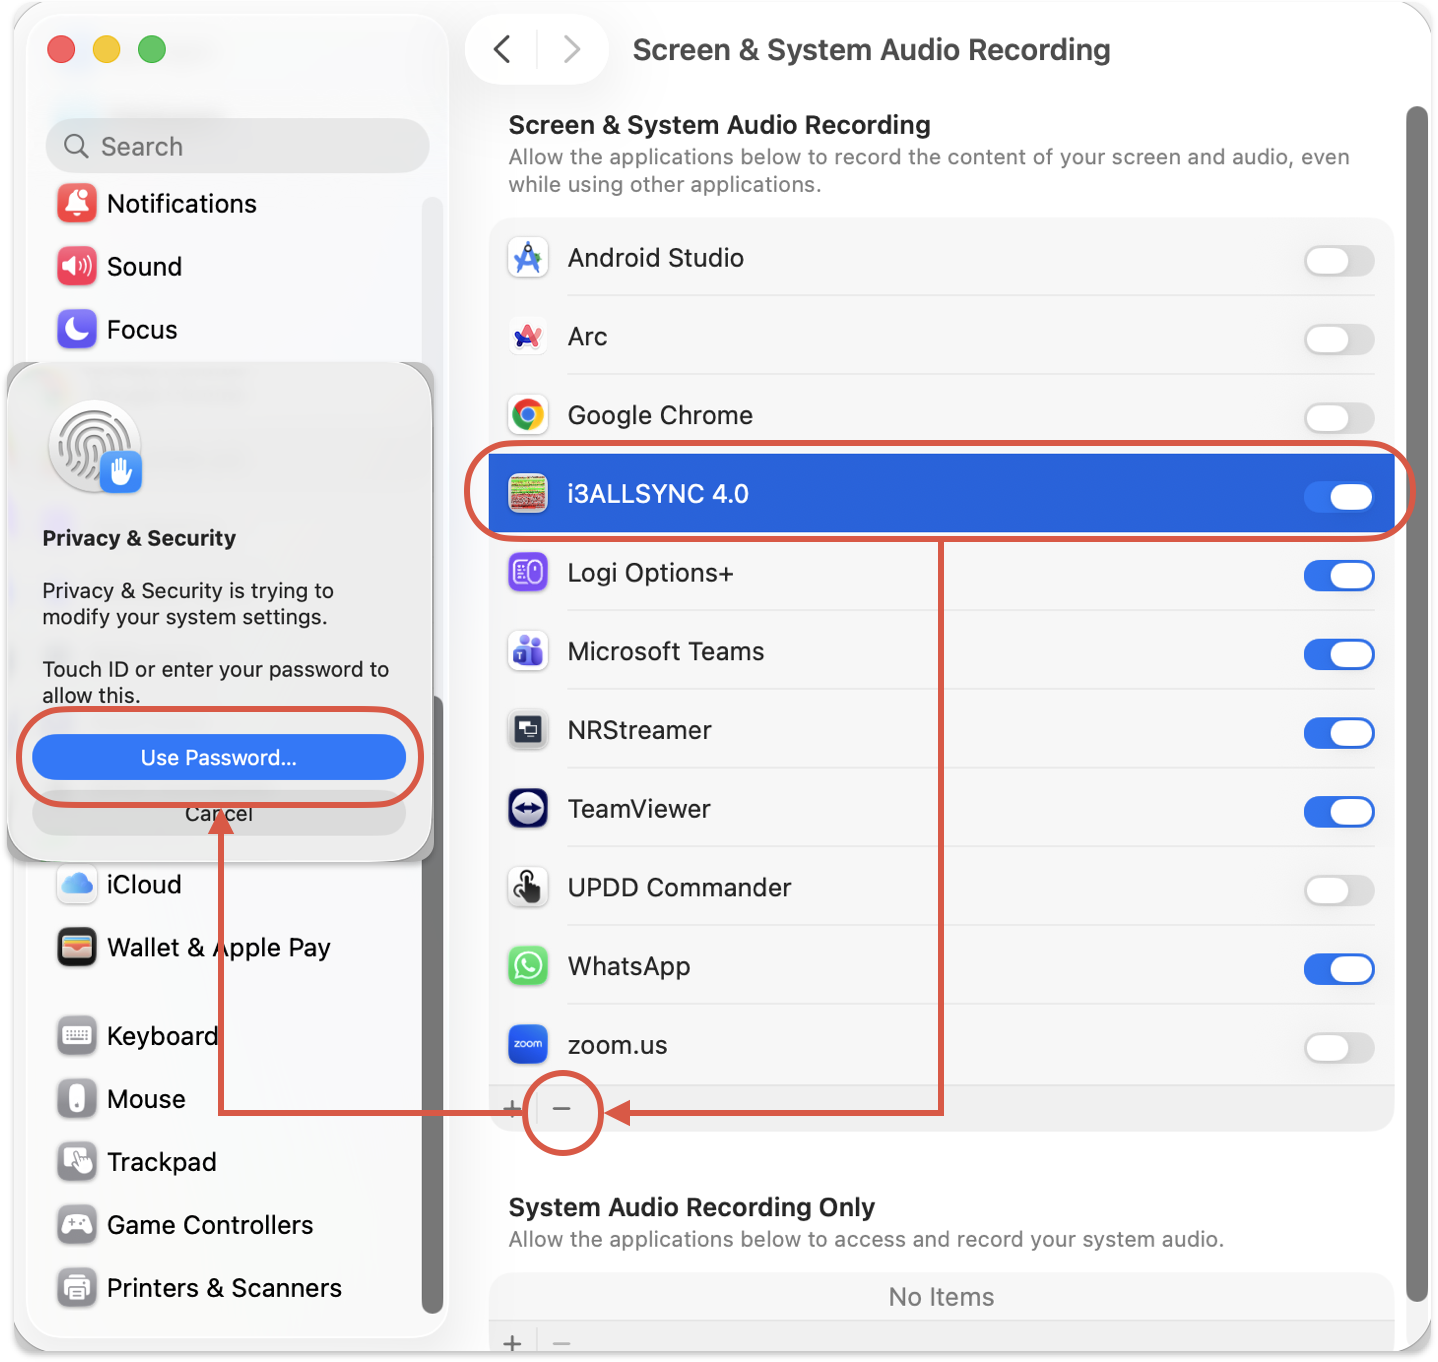Disable screen recording for Microsoft Teams
The width and height of the screenshot is (1438, 1362).
1339,654
